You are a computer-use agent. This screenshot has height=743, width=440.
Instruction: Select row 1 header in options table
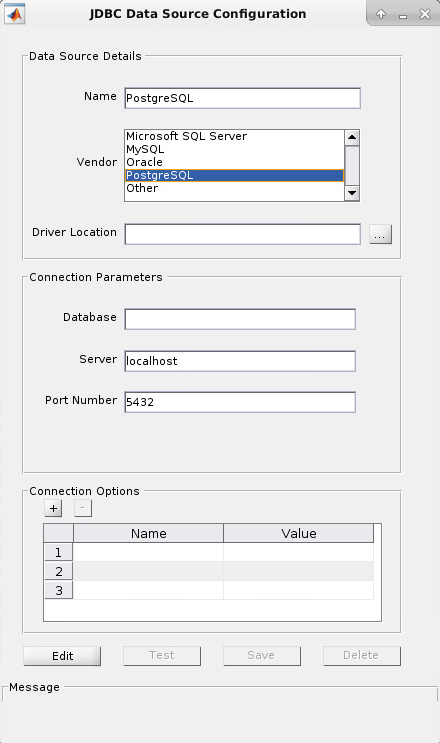59,553
